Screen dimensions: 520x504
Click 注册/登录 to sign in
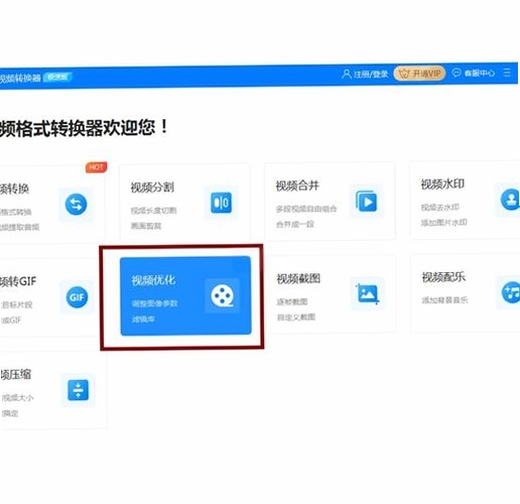coord(371,74)
